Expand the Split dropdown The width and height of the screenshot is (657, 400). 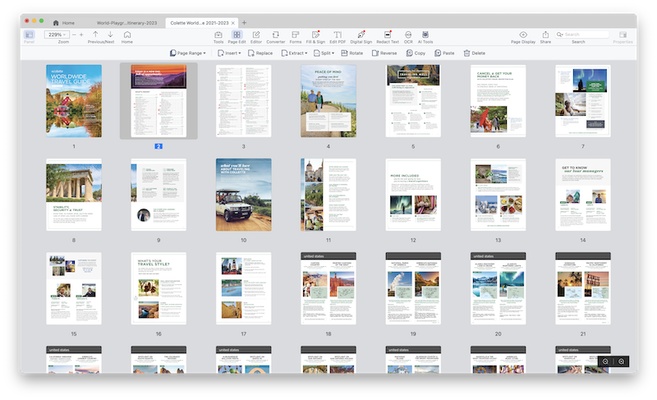pyautogui.click(x=324, y=53)
